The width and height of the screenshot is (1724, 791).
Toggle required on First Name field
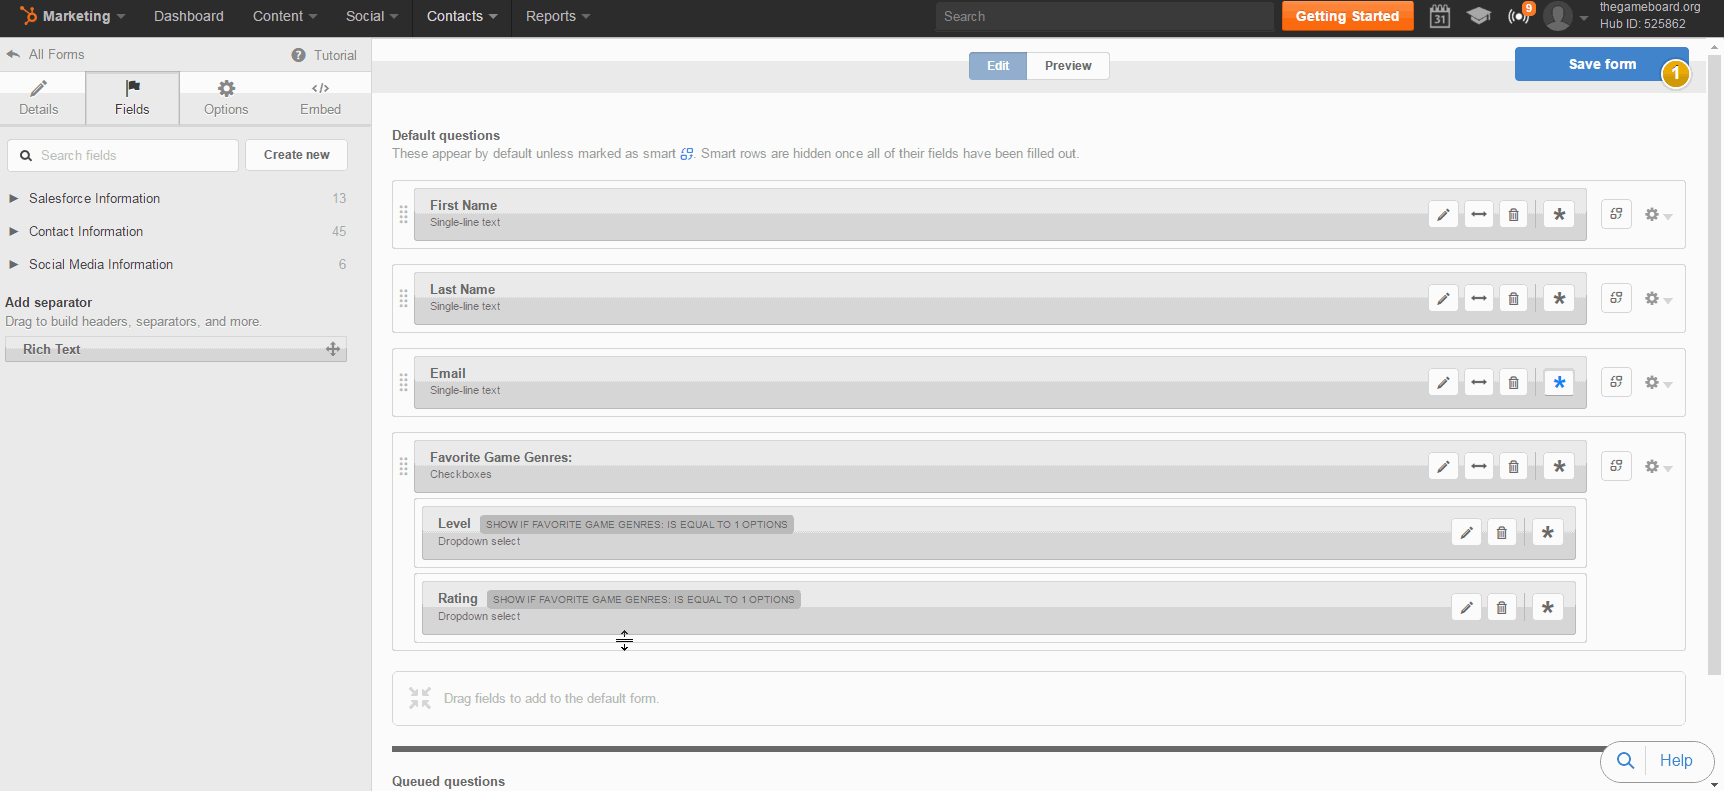pyautogui.click(x=1559, y=215)
